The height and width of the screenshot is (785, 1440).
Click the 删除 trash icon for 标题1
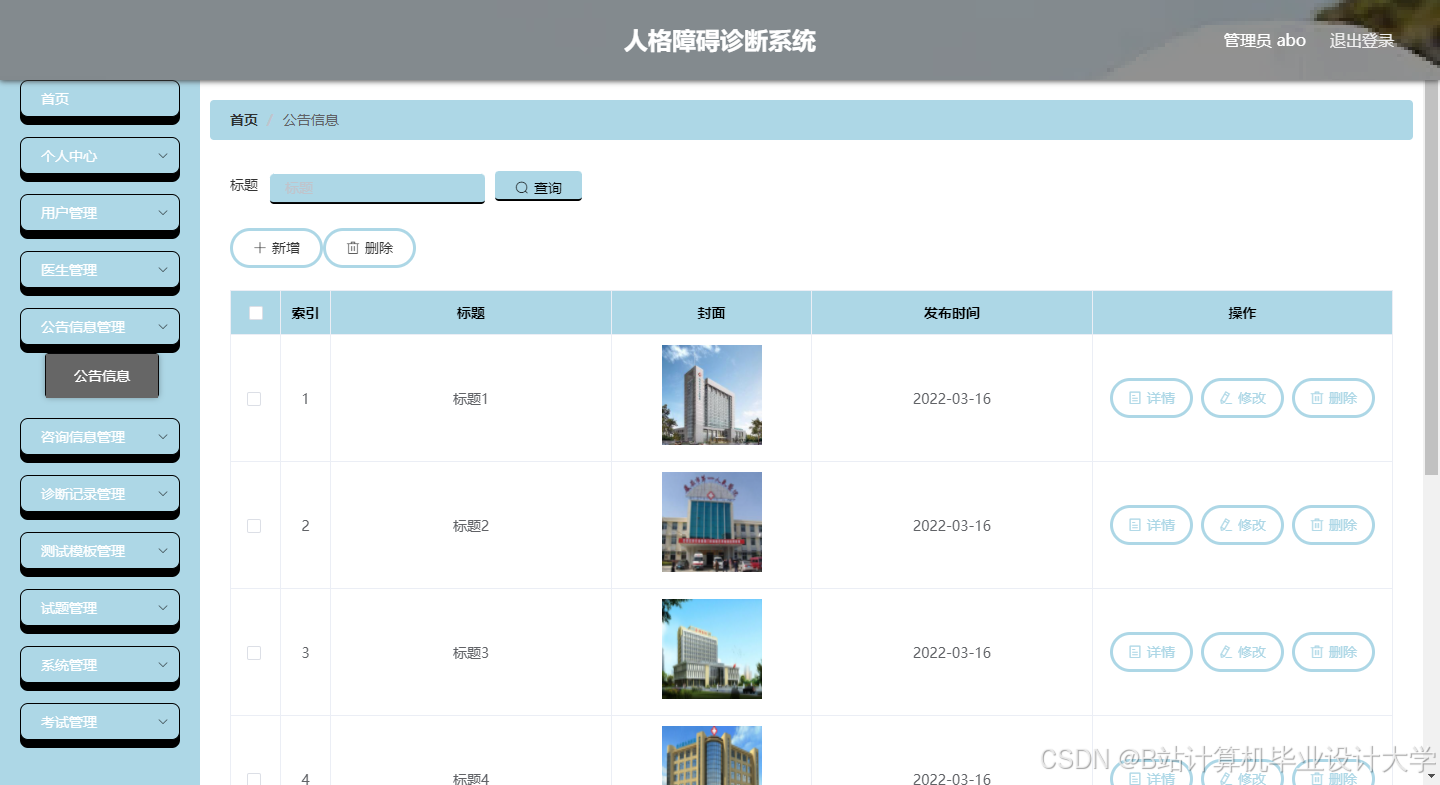tap(1317, 398)
